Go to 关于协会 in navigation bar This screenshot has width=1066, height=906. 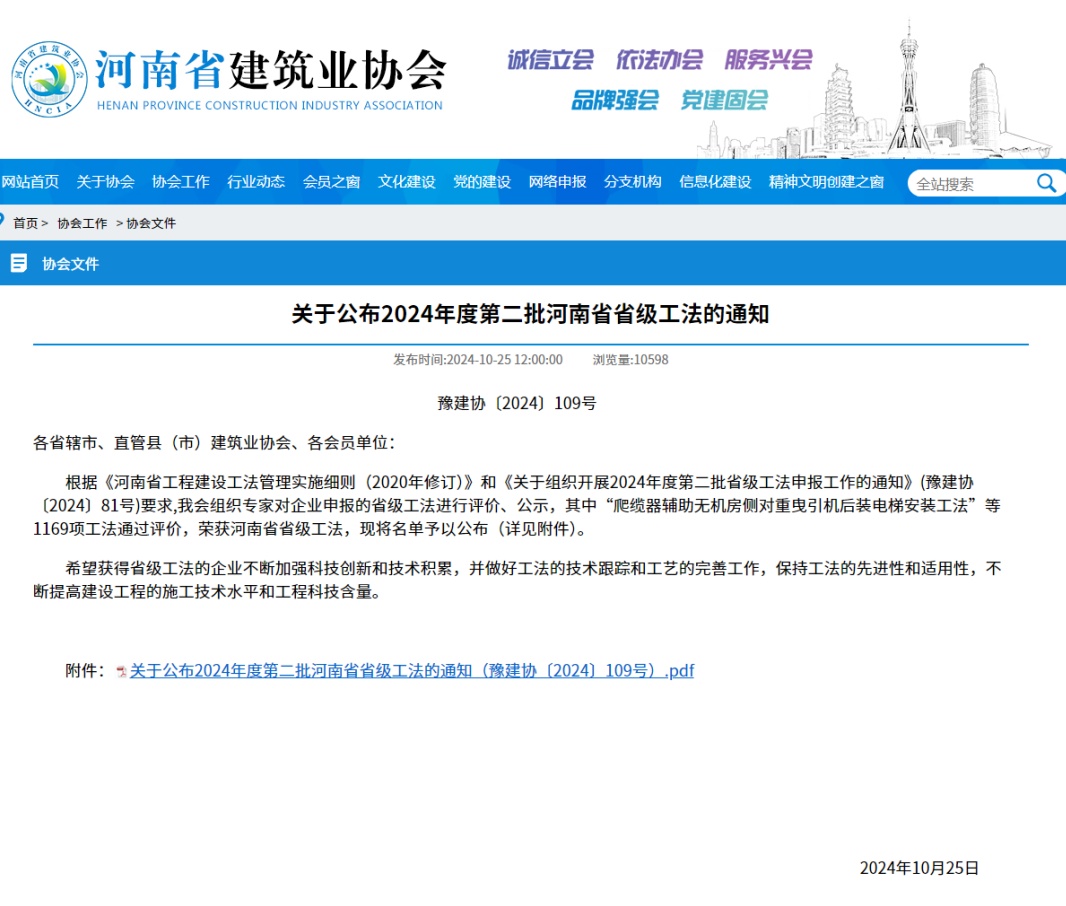(105, 182)
